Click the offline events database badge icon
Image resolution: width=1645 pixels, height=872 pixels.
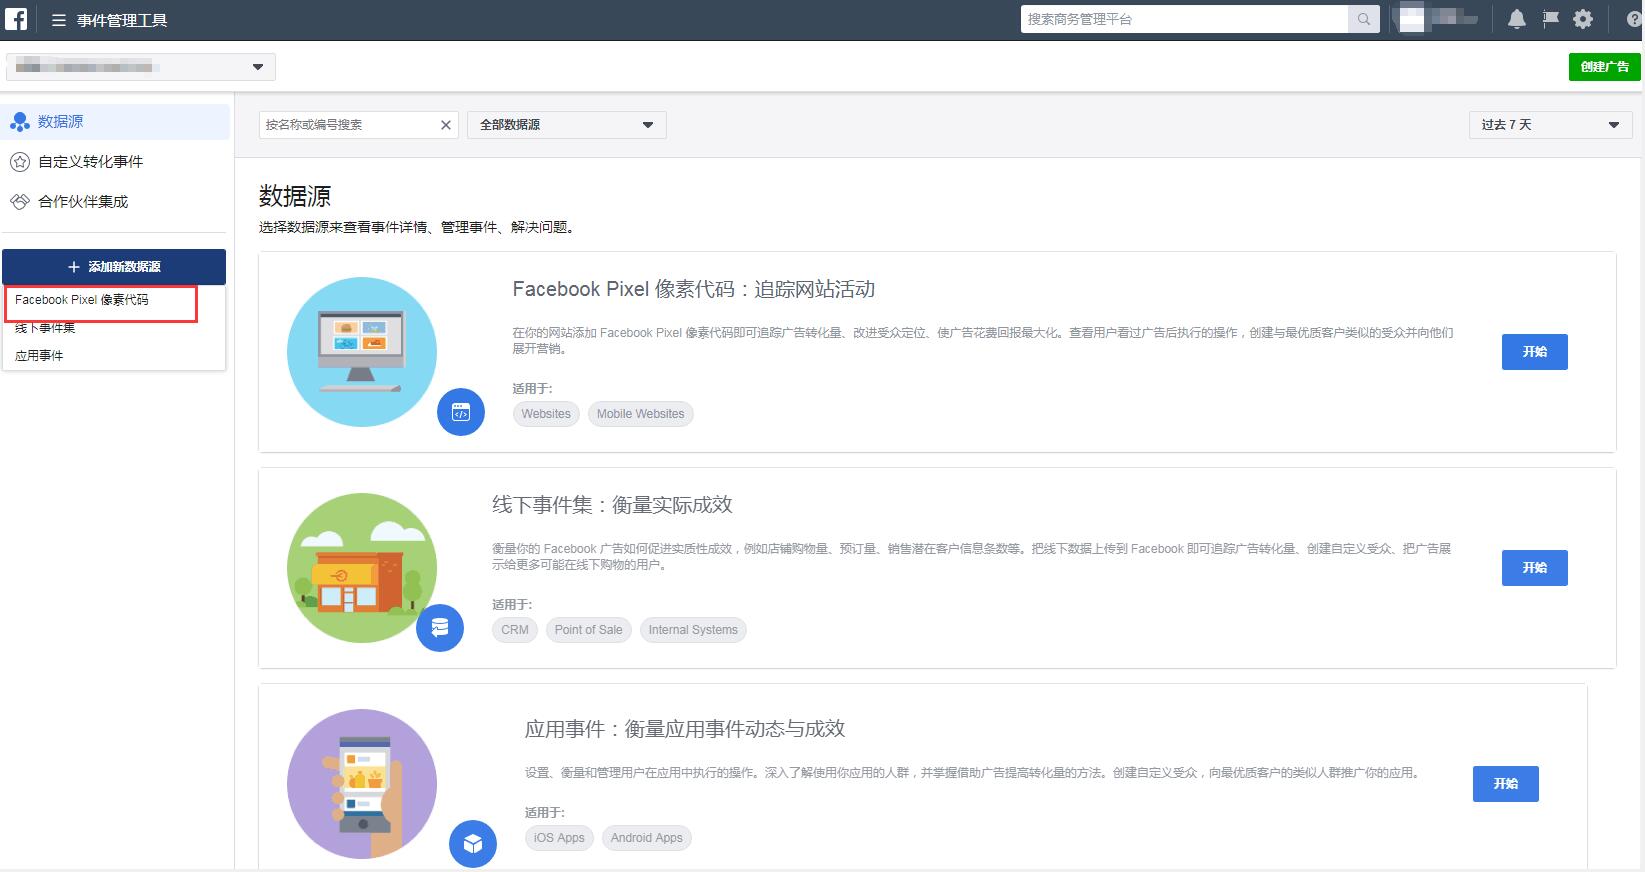coord(440,628)
